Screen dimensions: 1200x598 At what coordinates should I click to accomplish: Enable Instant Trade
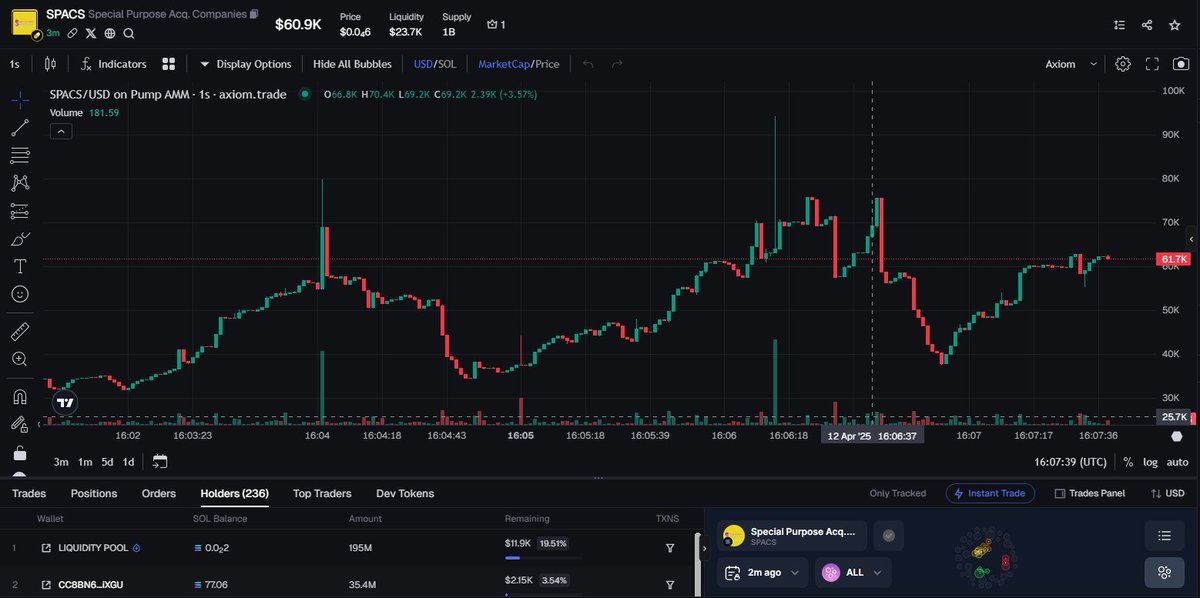[990, 493]
